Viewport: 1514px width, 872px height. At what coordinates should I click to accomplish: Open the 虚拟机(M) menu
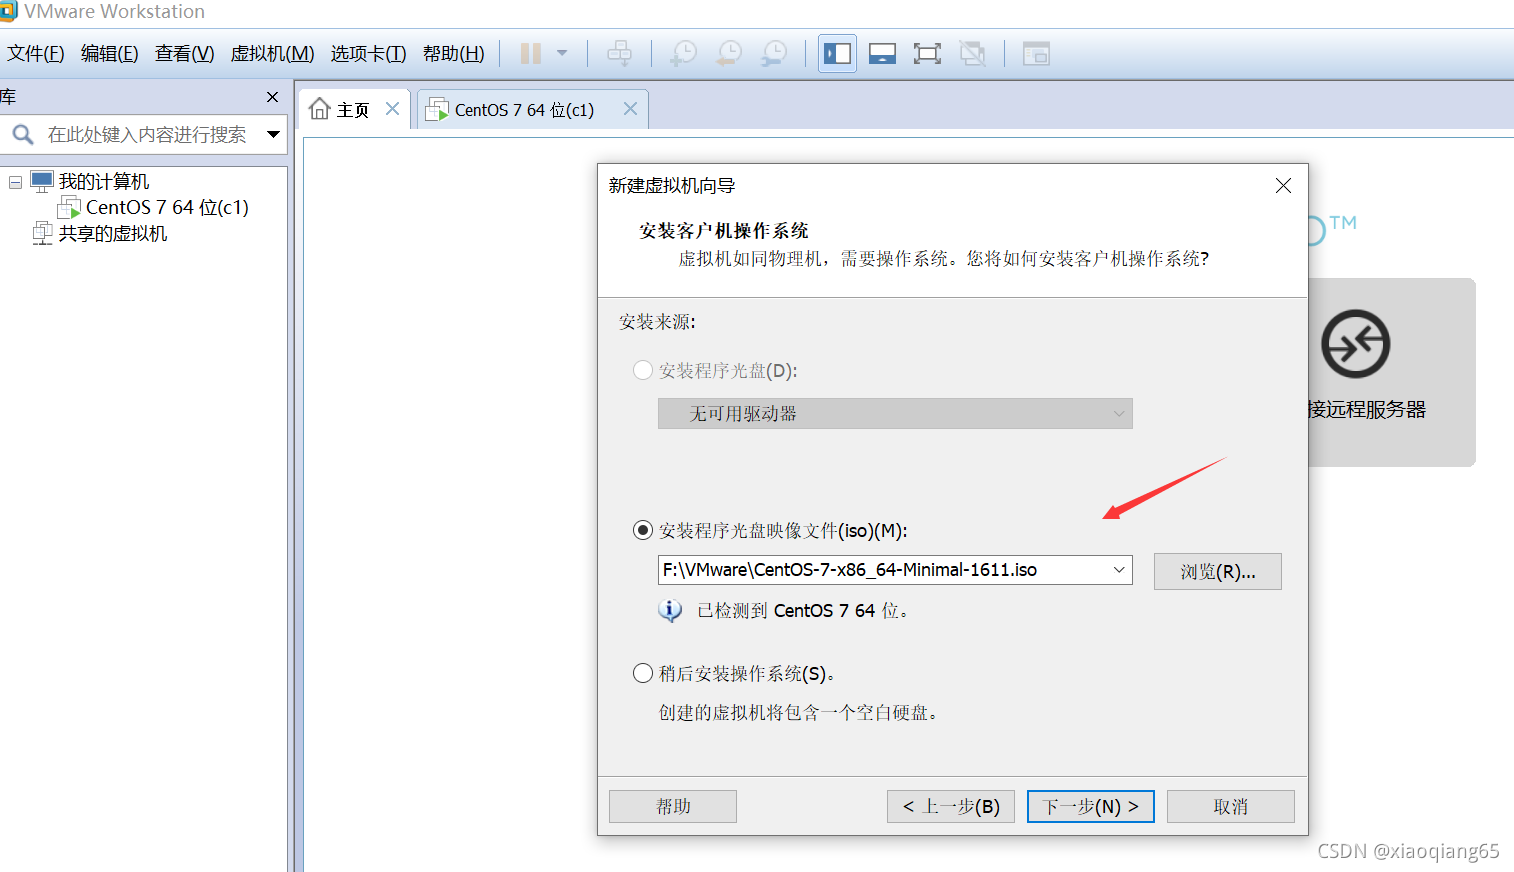[x=273, y=53]
